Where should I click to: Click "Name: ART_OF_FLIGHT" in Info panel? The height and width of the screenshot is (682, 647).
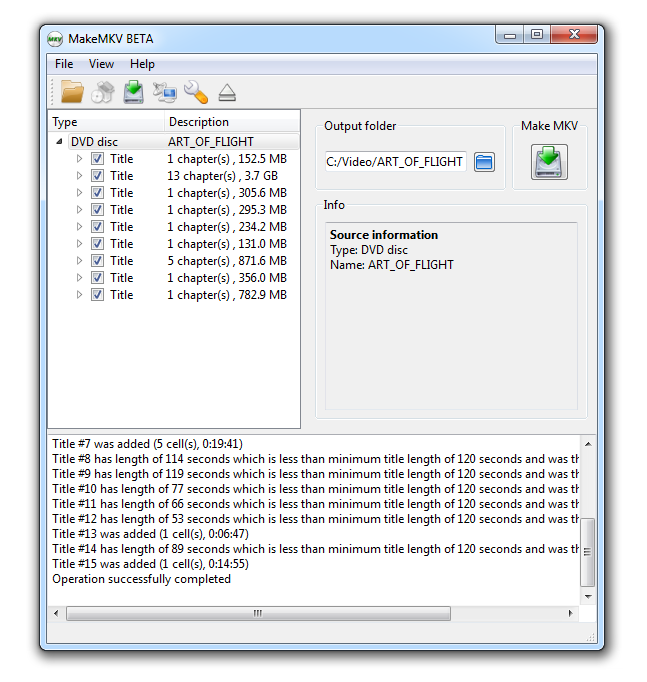tap(392, 265)
